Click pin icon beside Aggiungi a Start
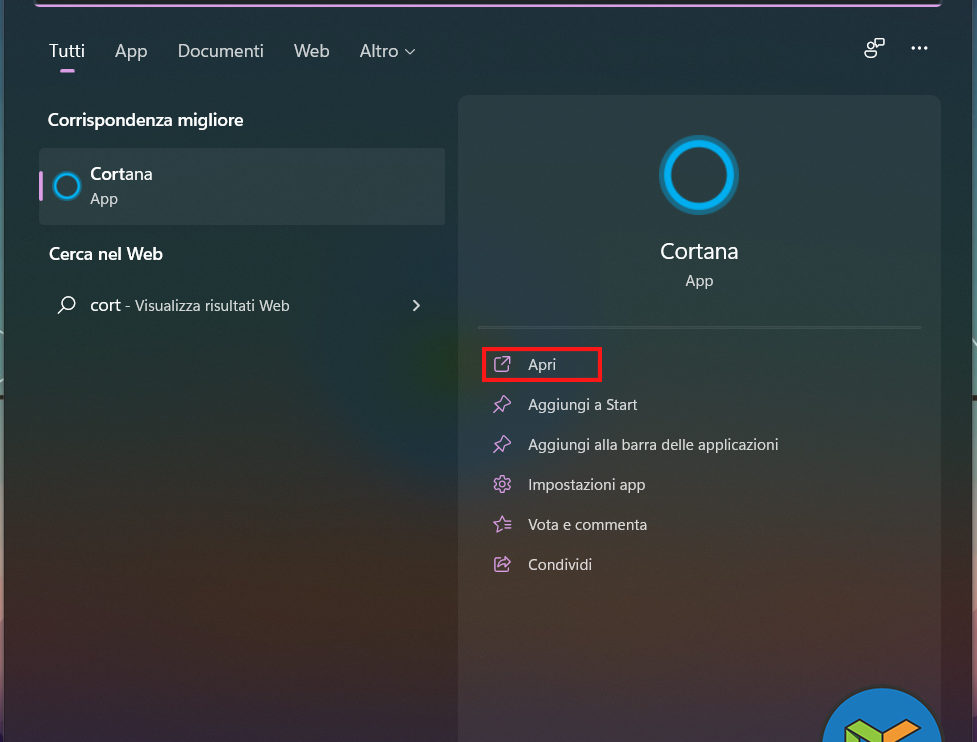977x742 pixels. click(x=502, y=404)
